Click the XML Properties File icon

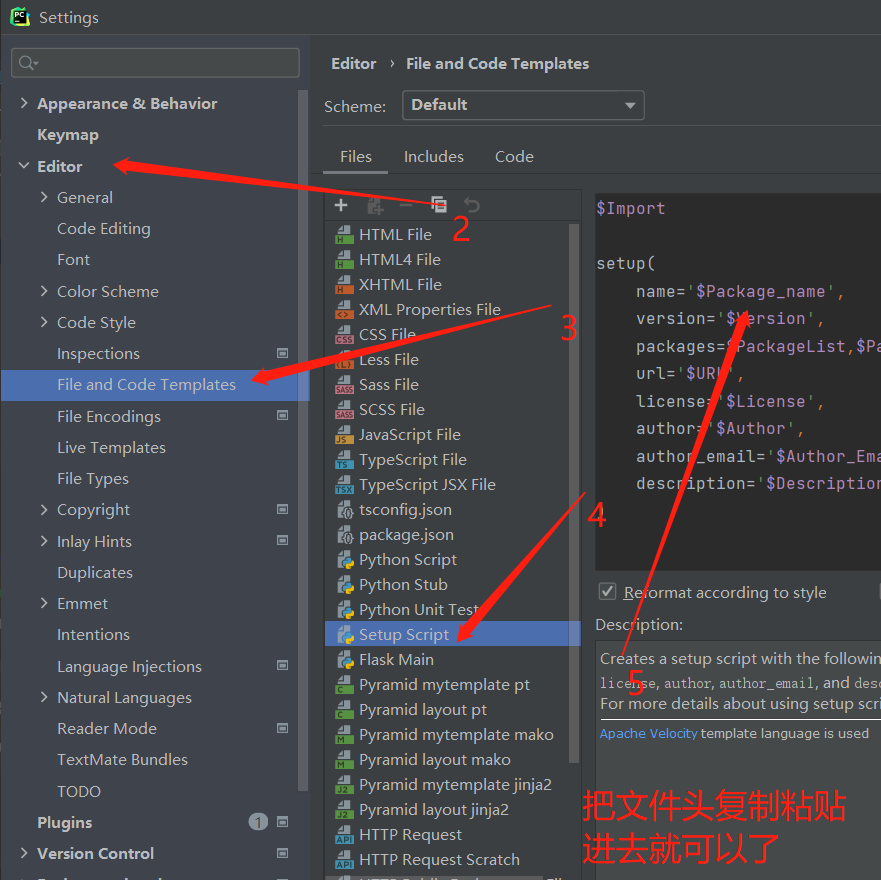click(344, 310)
